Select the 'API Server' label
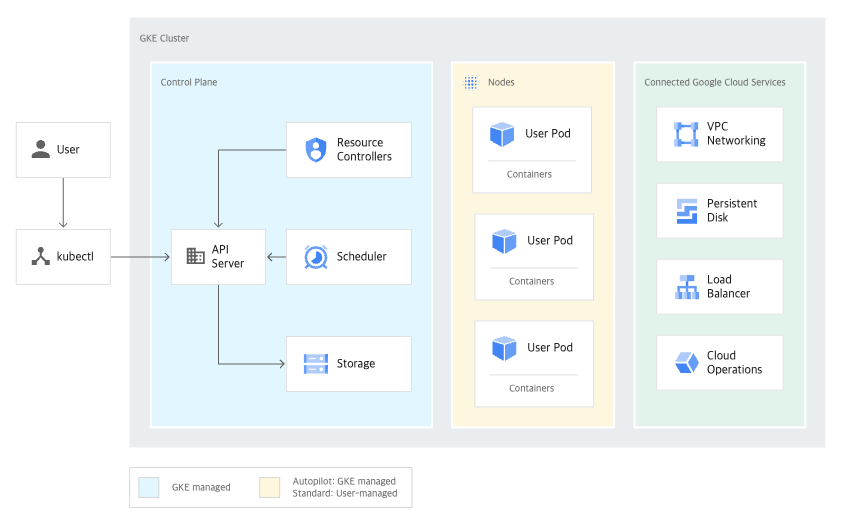This screenshot has width=853, height=520. point(227,256)
